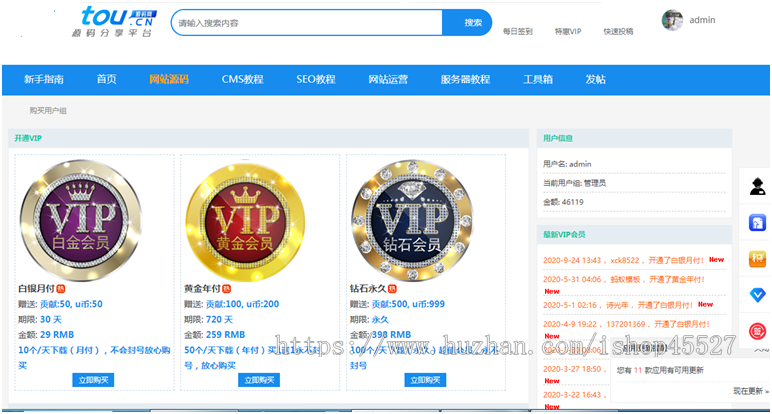Viewport: 772px width, 414px height.
Task: Focus the search input box
Action: (x=307, y=23)
